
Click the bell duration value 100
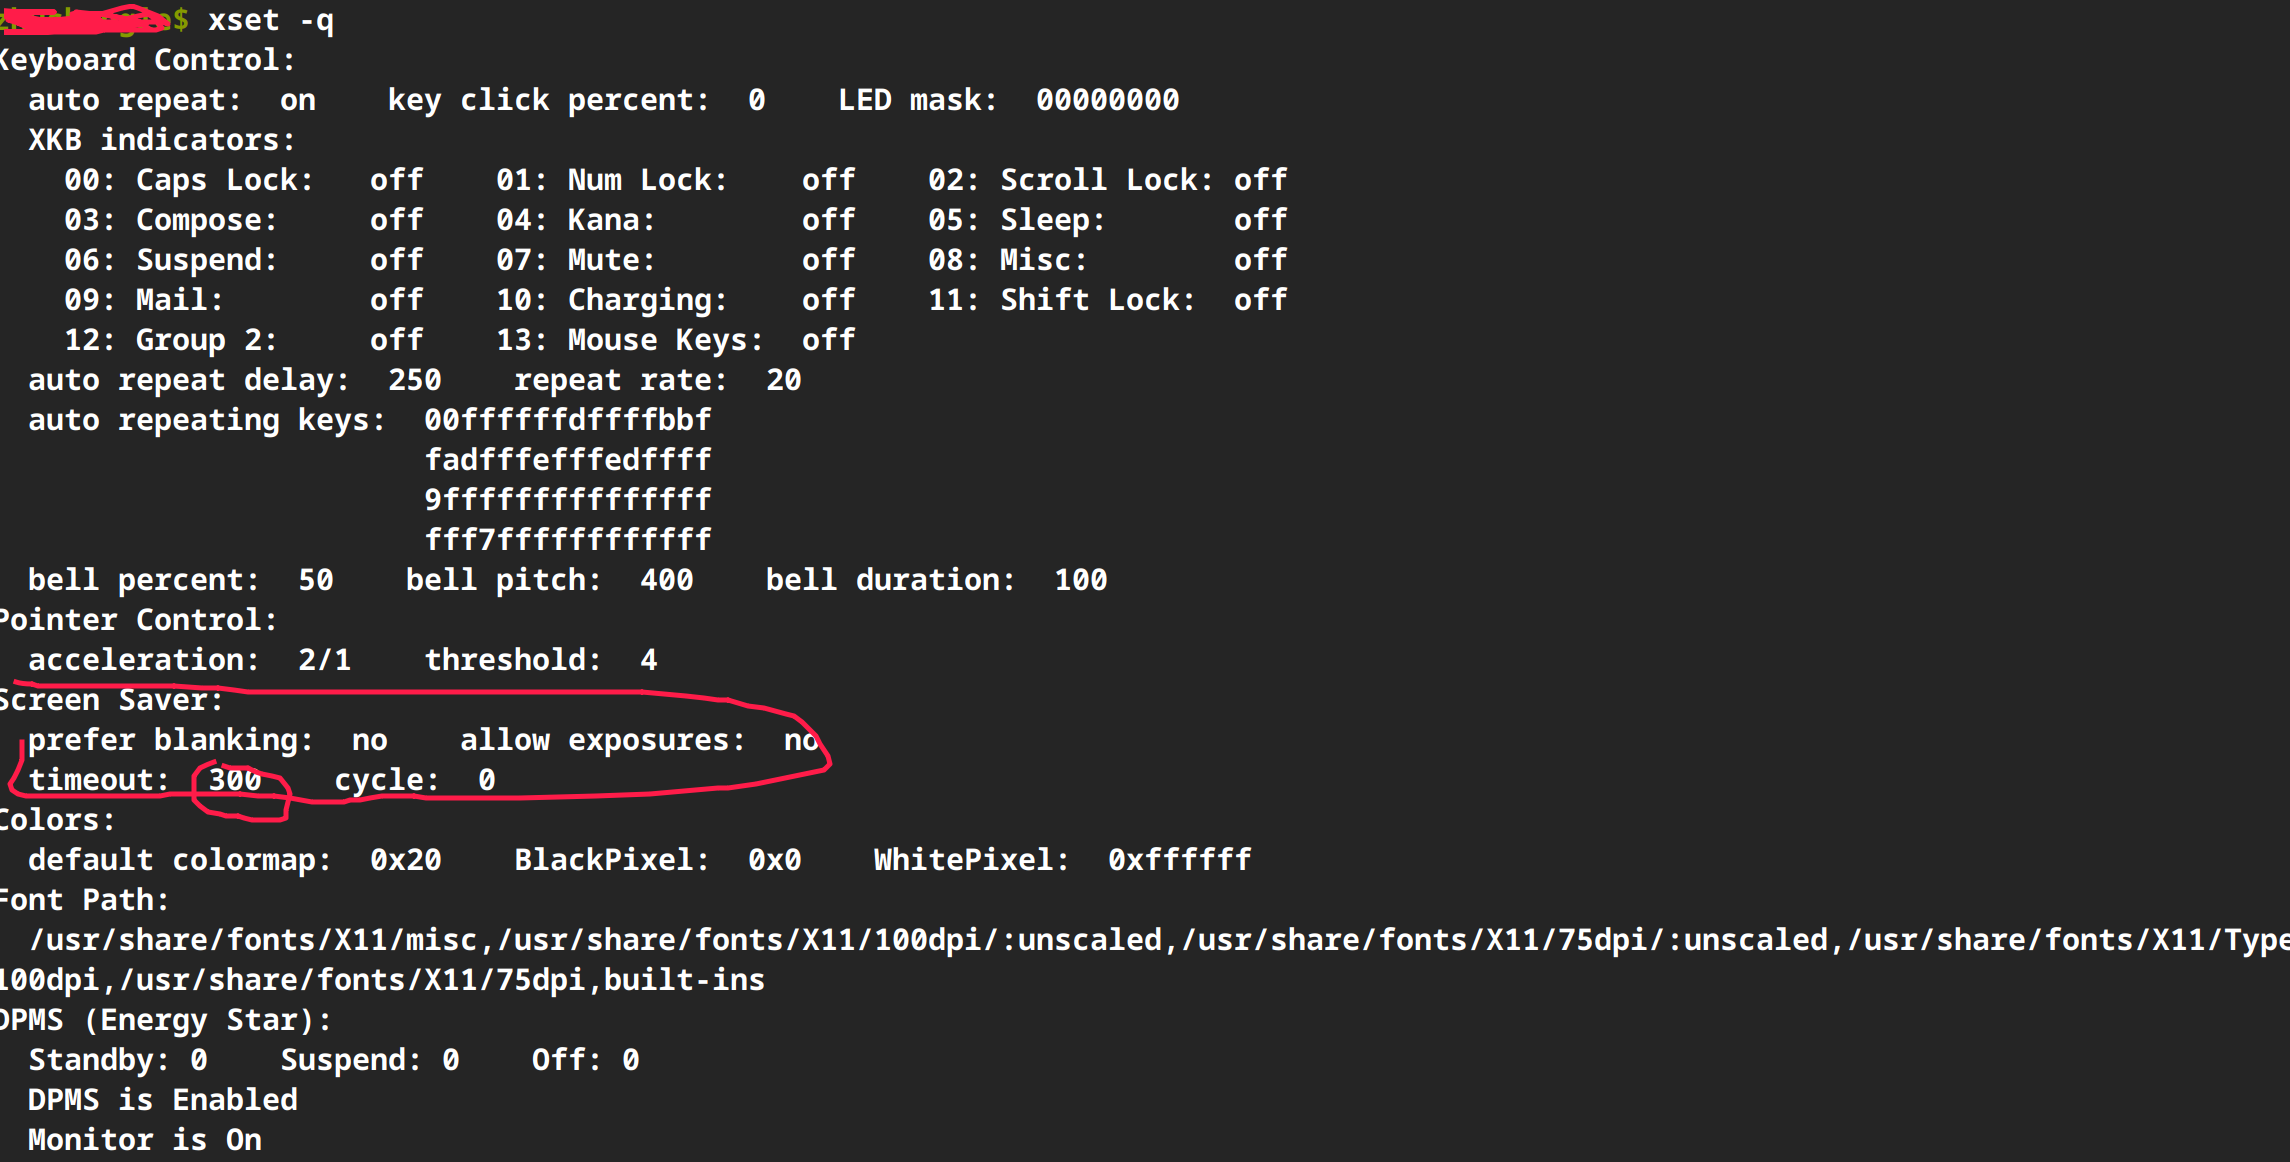coord(1080,580)
